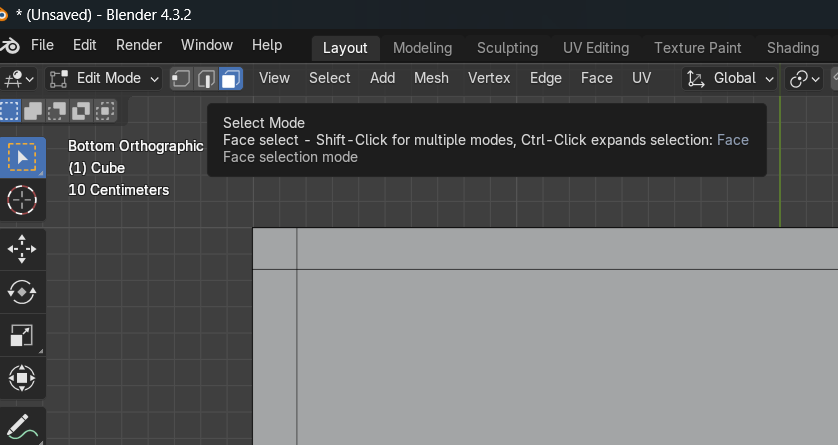Select the Annotate pencil tool
Viewport: 838px width, 445px height.
pos(21,427)
